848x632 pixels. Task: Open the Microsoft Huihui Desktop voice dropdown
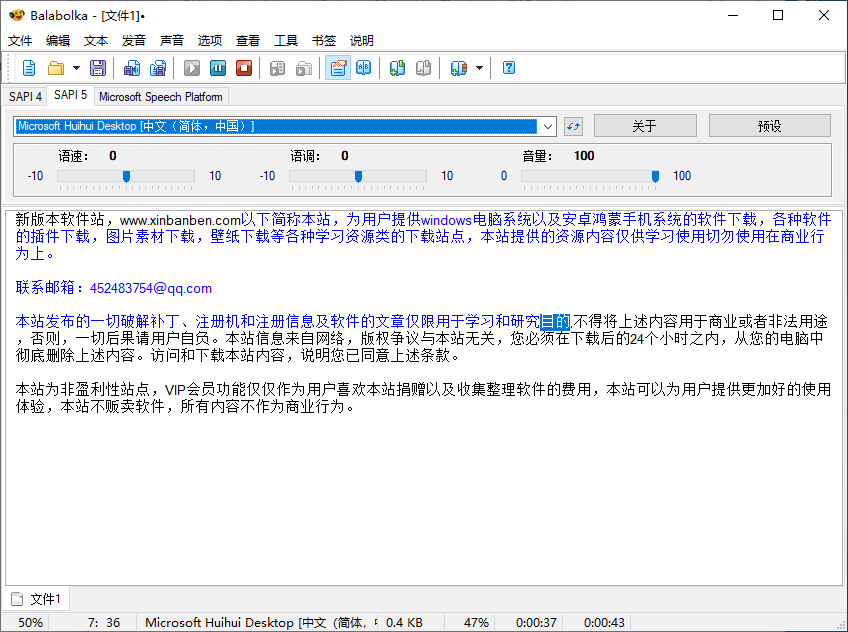285,127
